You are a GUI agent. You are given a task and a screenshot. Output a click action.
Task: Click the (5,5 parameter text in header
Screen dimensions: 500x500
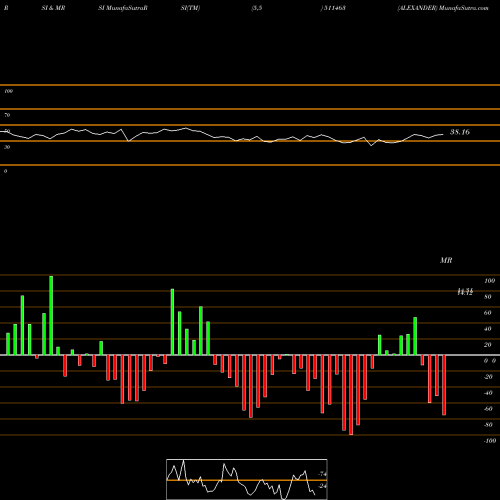coord(257,8)
